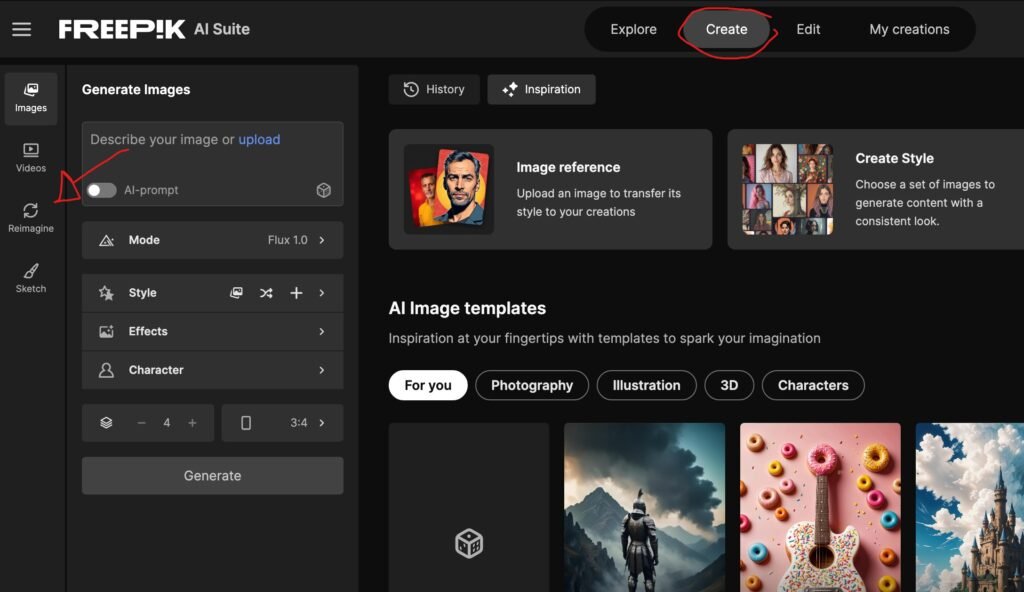Open the Sketch sidebar tool
The image size is (1024, 592).
[31, 278]
